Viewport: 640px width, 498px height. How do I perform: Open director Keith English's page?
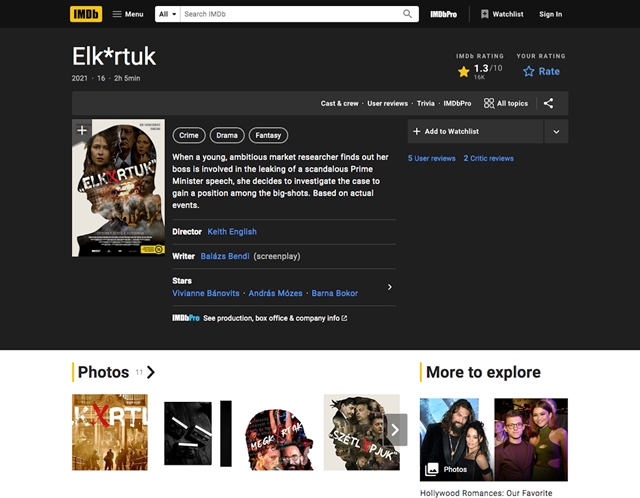[x=232, y=232]
